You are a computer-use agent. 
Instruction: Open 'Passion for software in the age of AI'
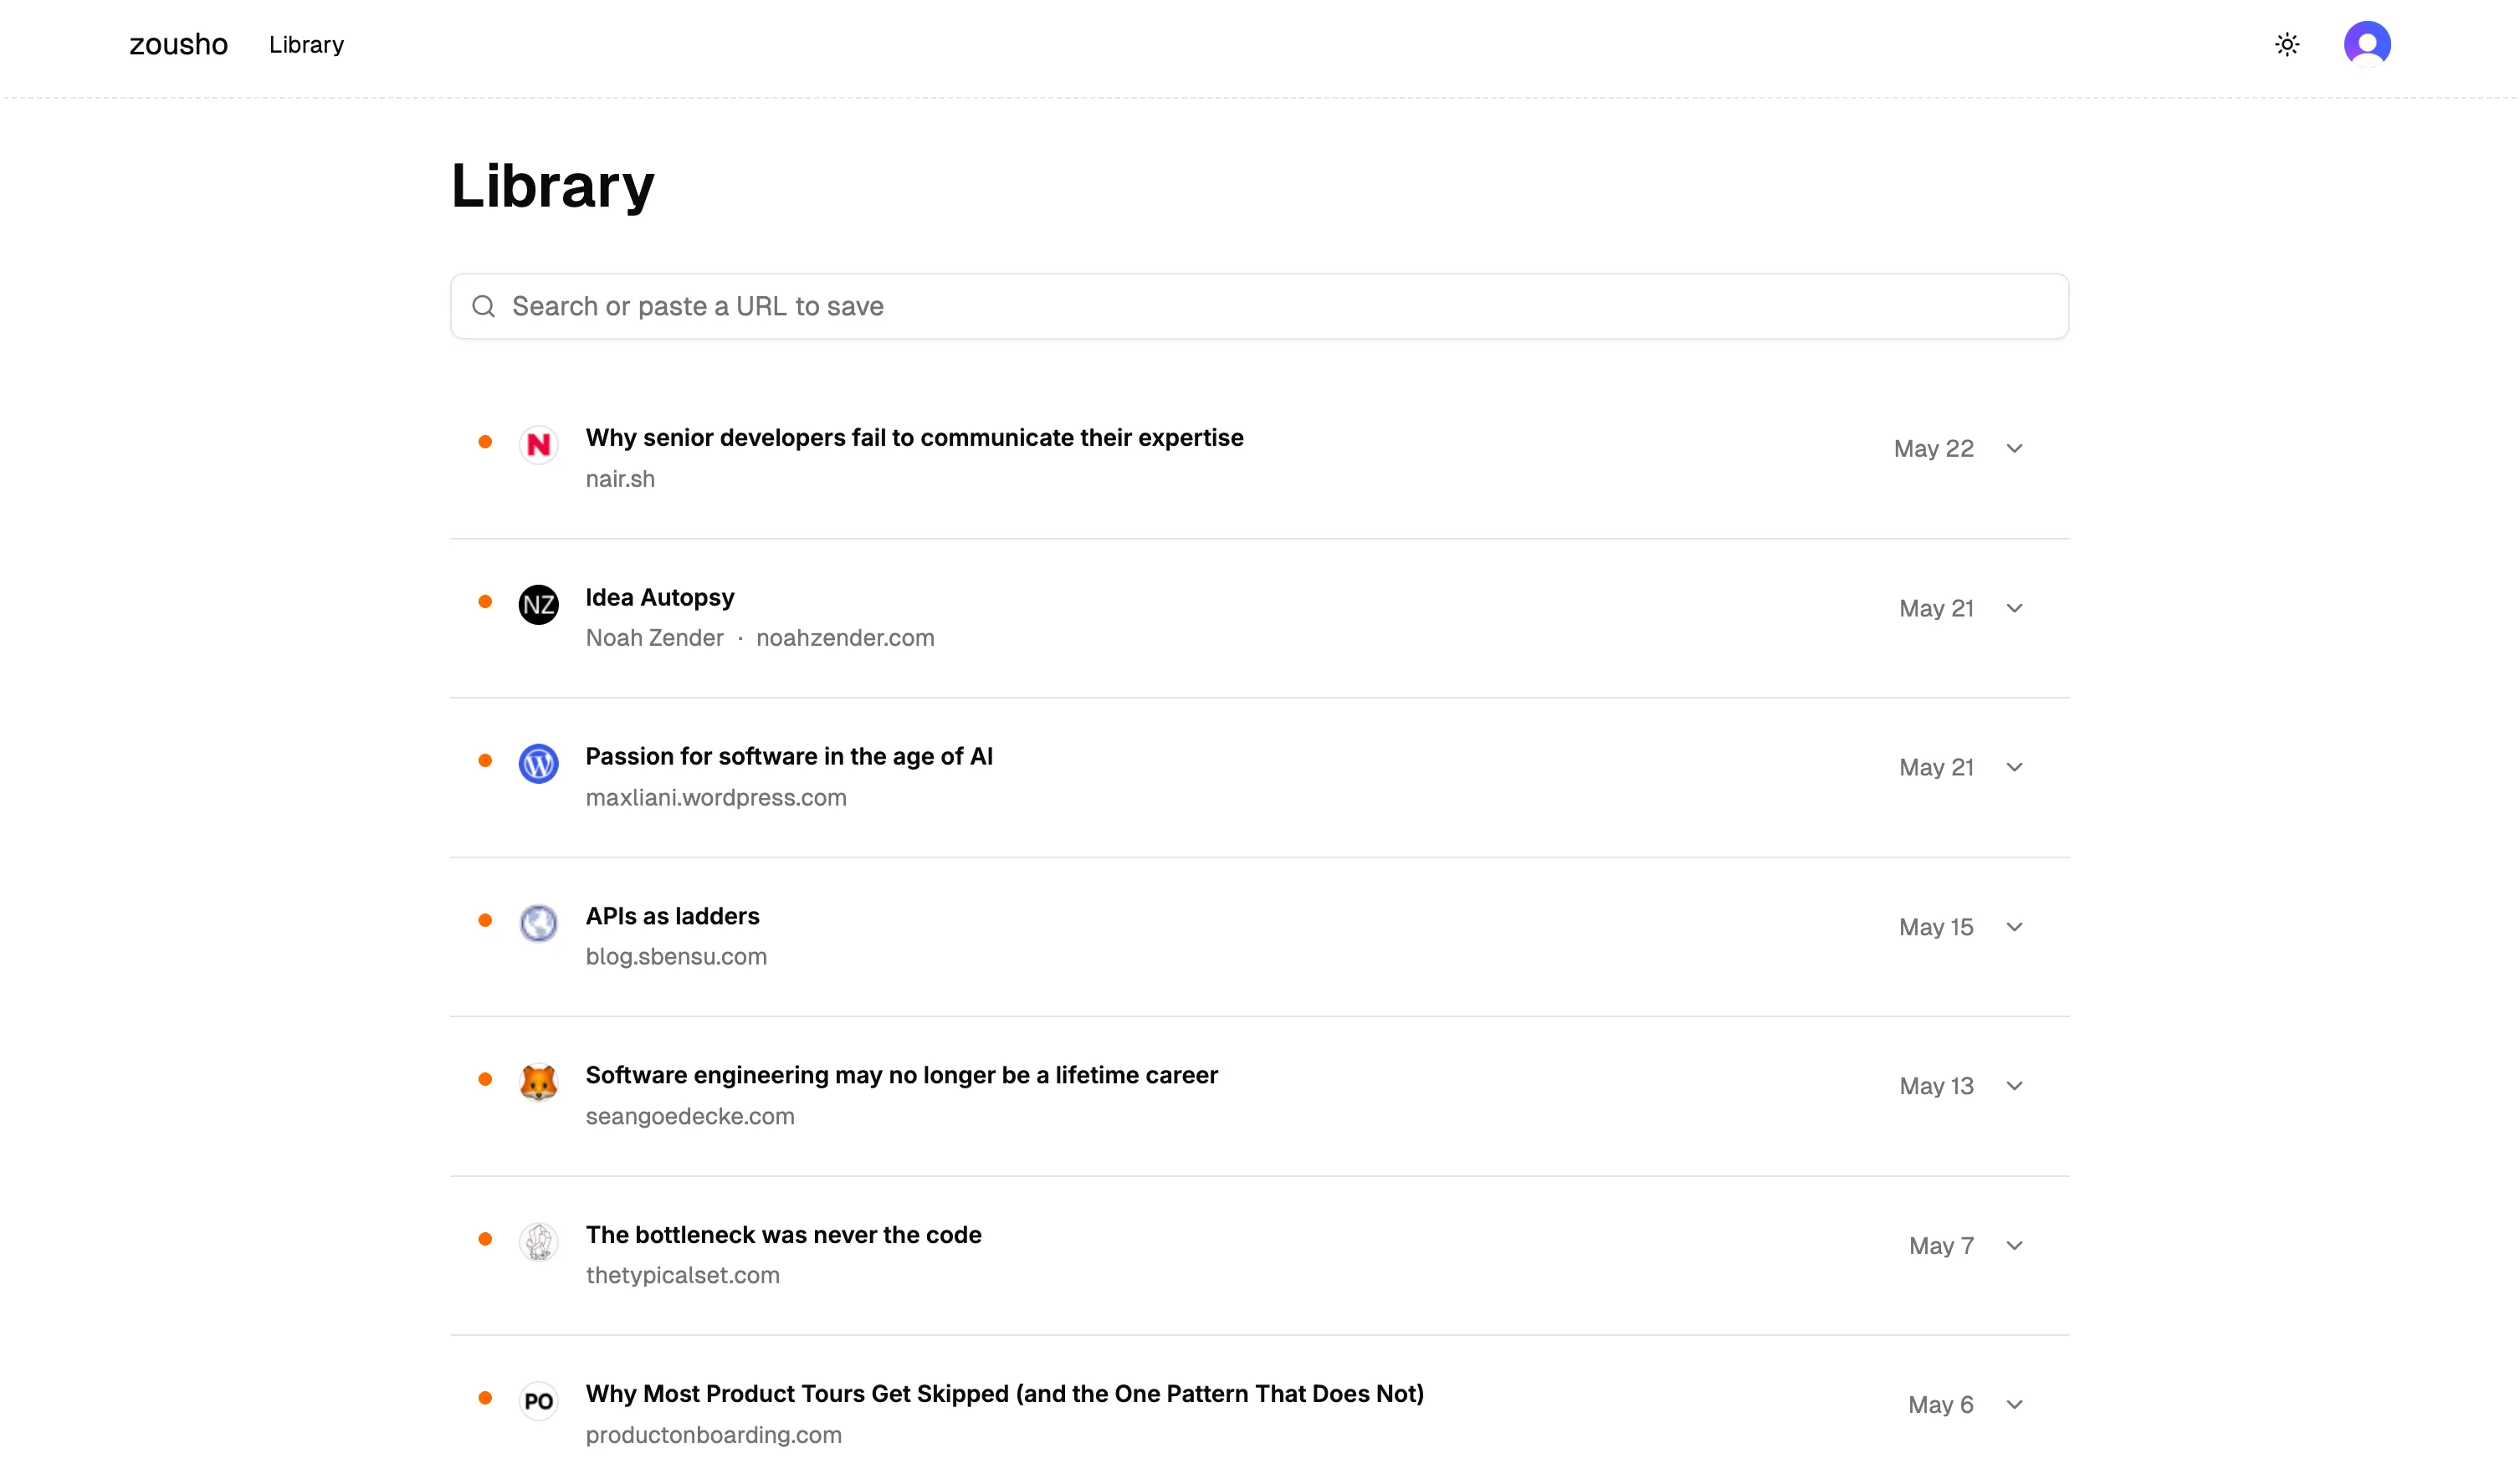[789, 757]
